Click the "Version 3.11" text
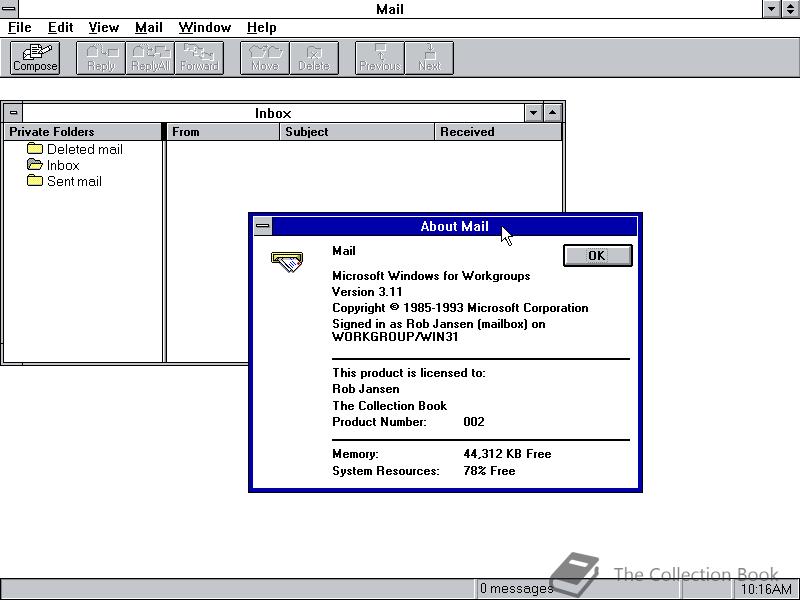Viewport: 800px width, 600px height. pos(367,292)
